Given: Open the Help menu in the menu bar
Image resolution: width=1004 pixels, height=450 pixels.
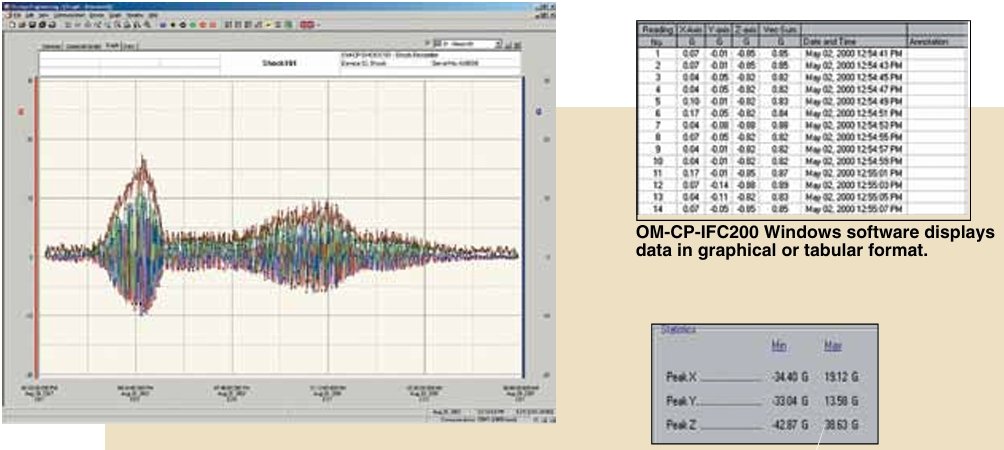Looking at the screenshot, I should [153, 15].
